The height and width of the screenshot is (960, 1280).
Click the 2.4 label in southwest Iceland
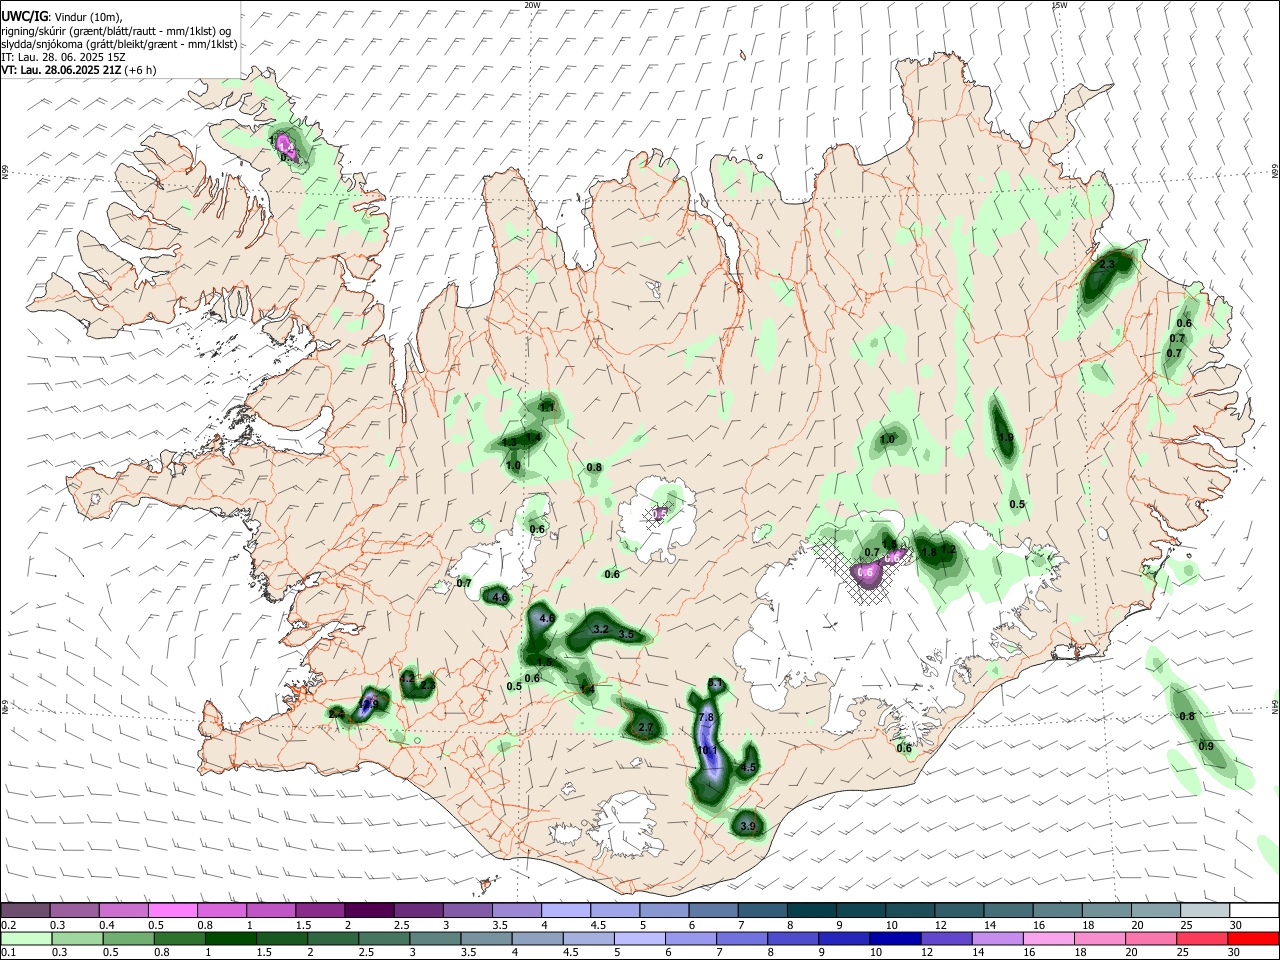pyautogui.click(x=336, y=713)
